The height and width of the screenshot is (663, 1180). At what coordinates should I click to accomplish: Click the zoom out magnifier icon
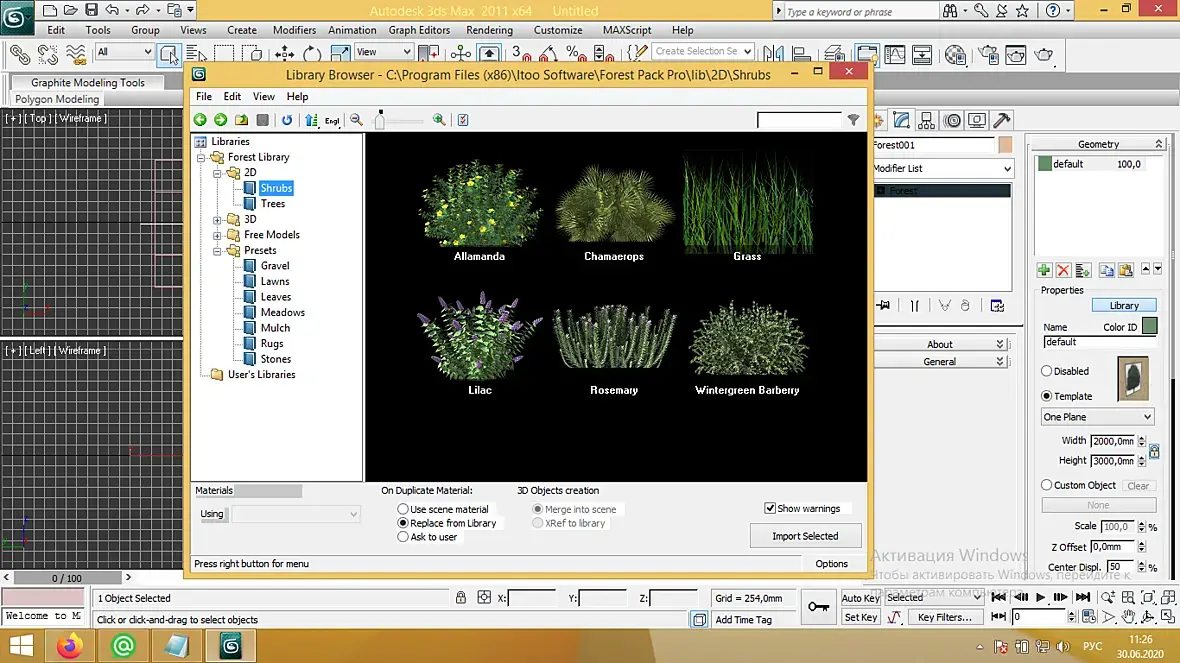click(x=356, y=120)
